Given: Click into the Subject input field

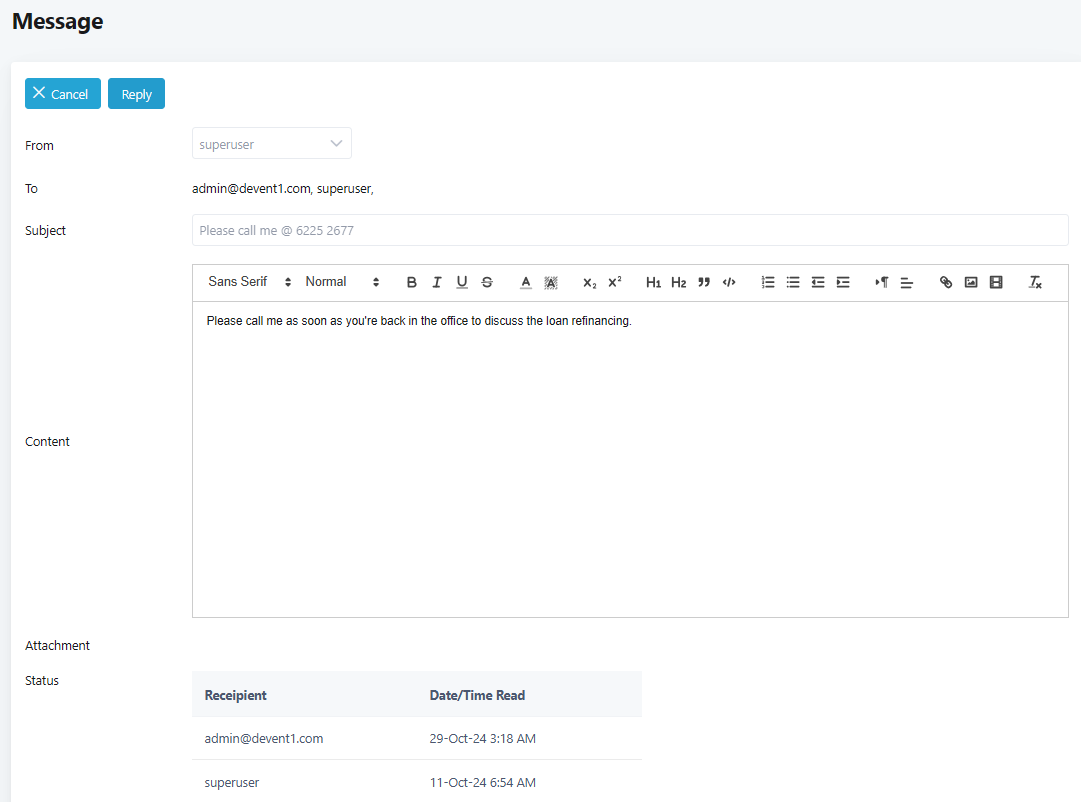Looking at the screenshot, I should click(x=630, y=230).
